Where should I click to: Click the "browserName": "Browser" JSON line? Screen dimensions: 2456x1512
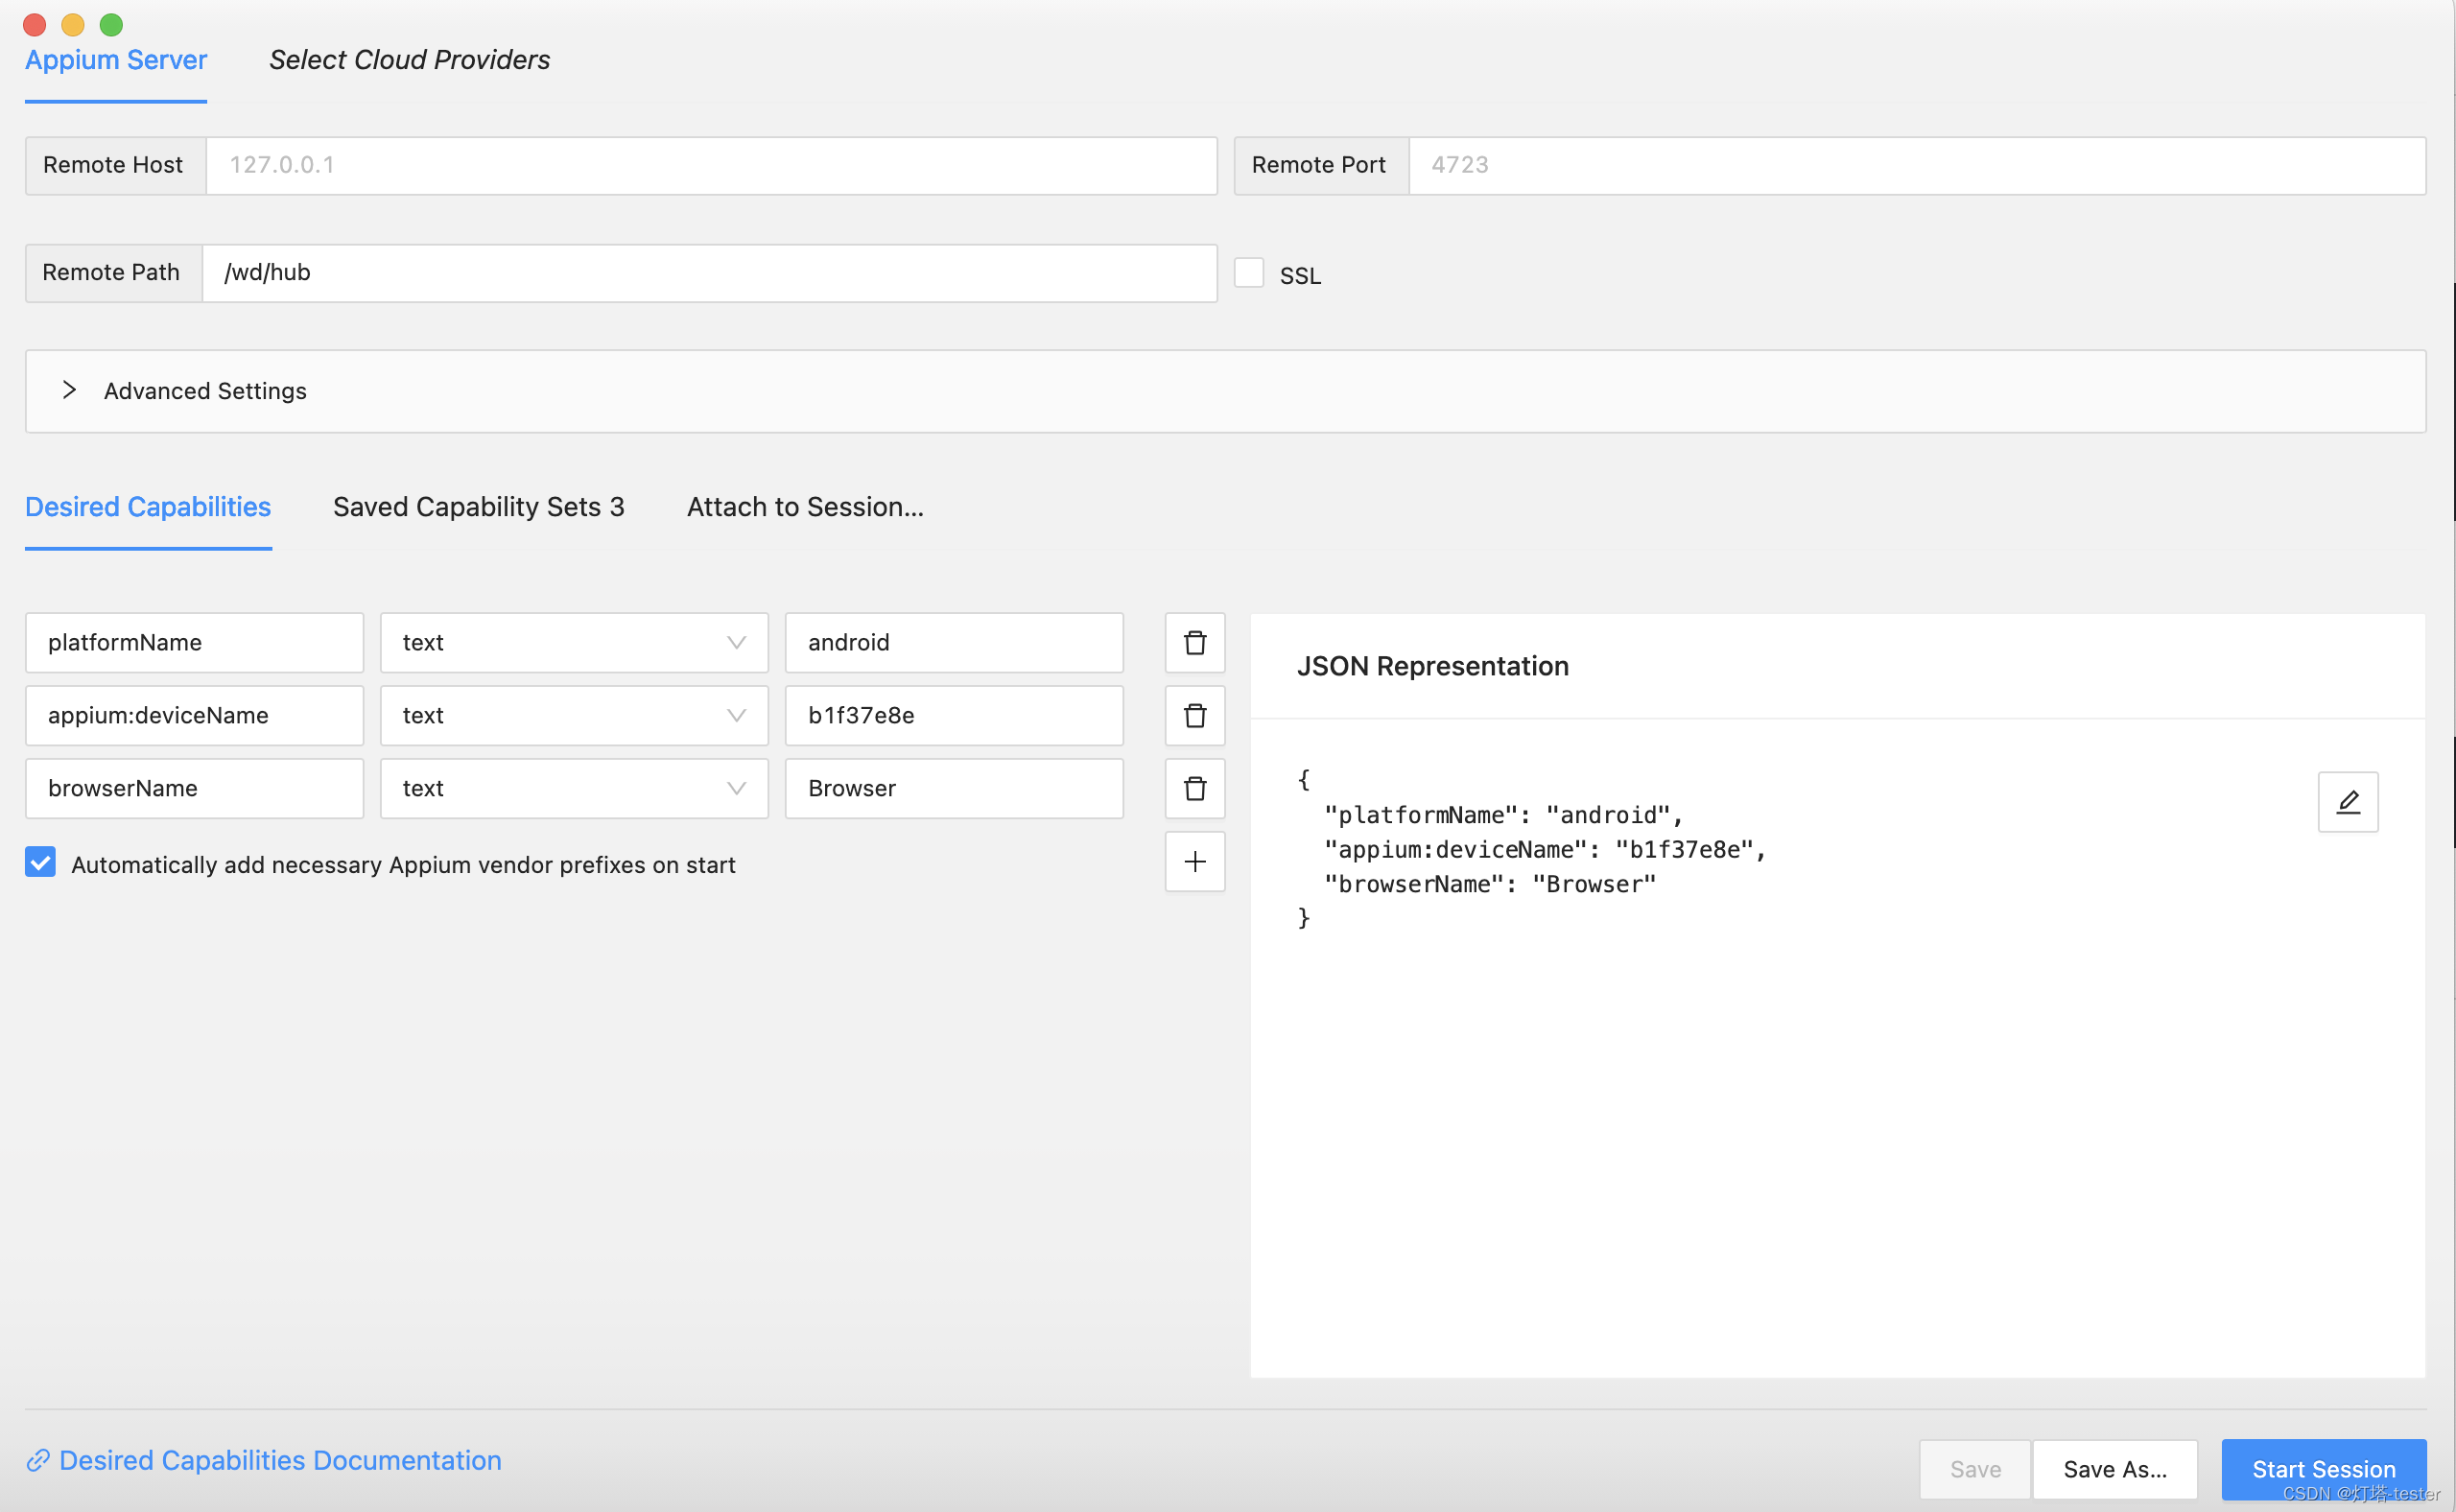pos(1490,884)
